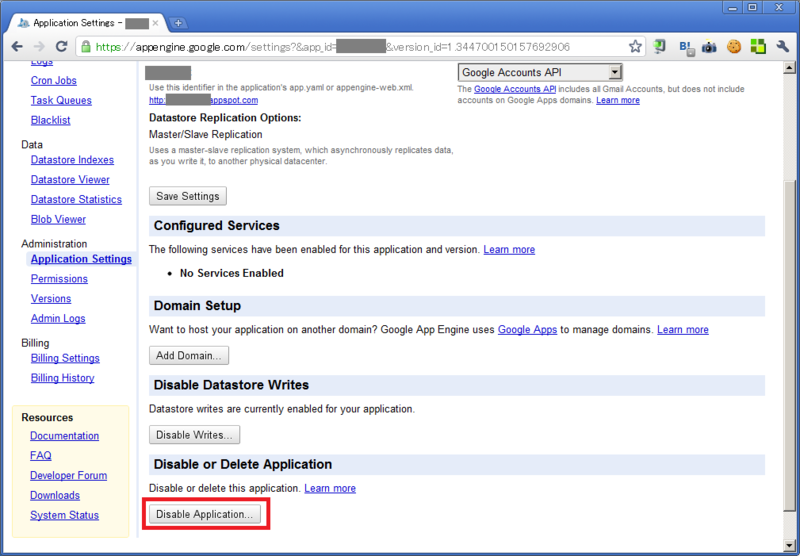
Task: Open System Status link
Action: pos(65,516)
